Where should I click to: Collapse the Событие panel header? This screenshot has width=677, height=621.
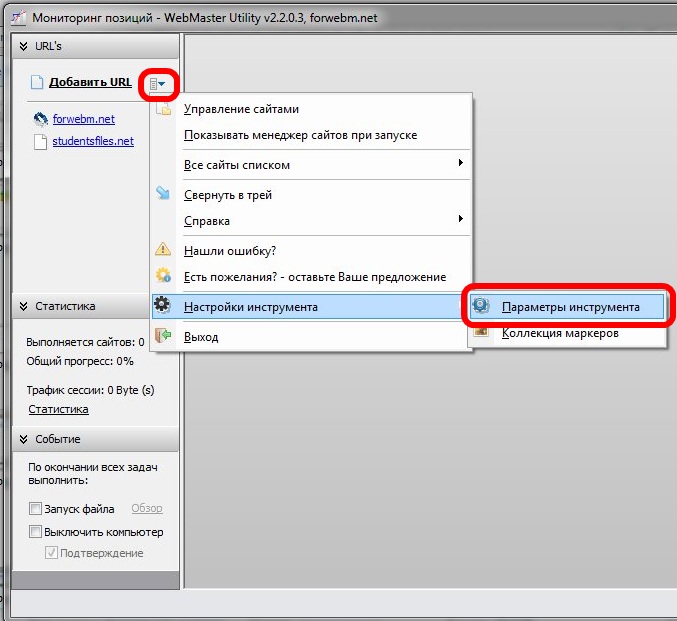[24, 439]
